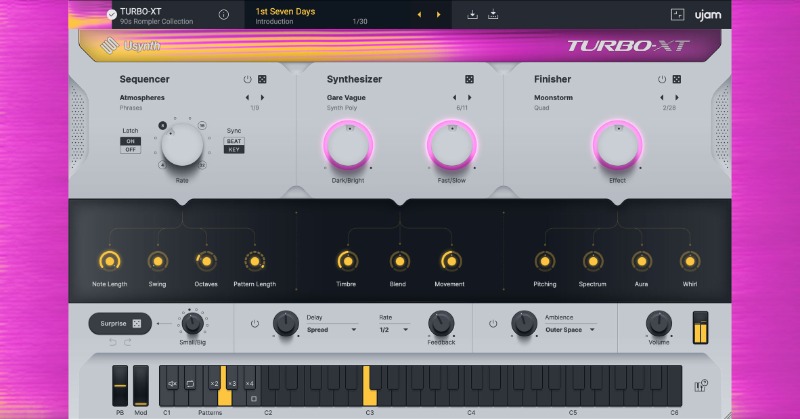
Task: Click the Spectrum knob
Action: (593, 261)
